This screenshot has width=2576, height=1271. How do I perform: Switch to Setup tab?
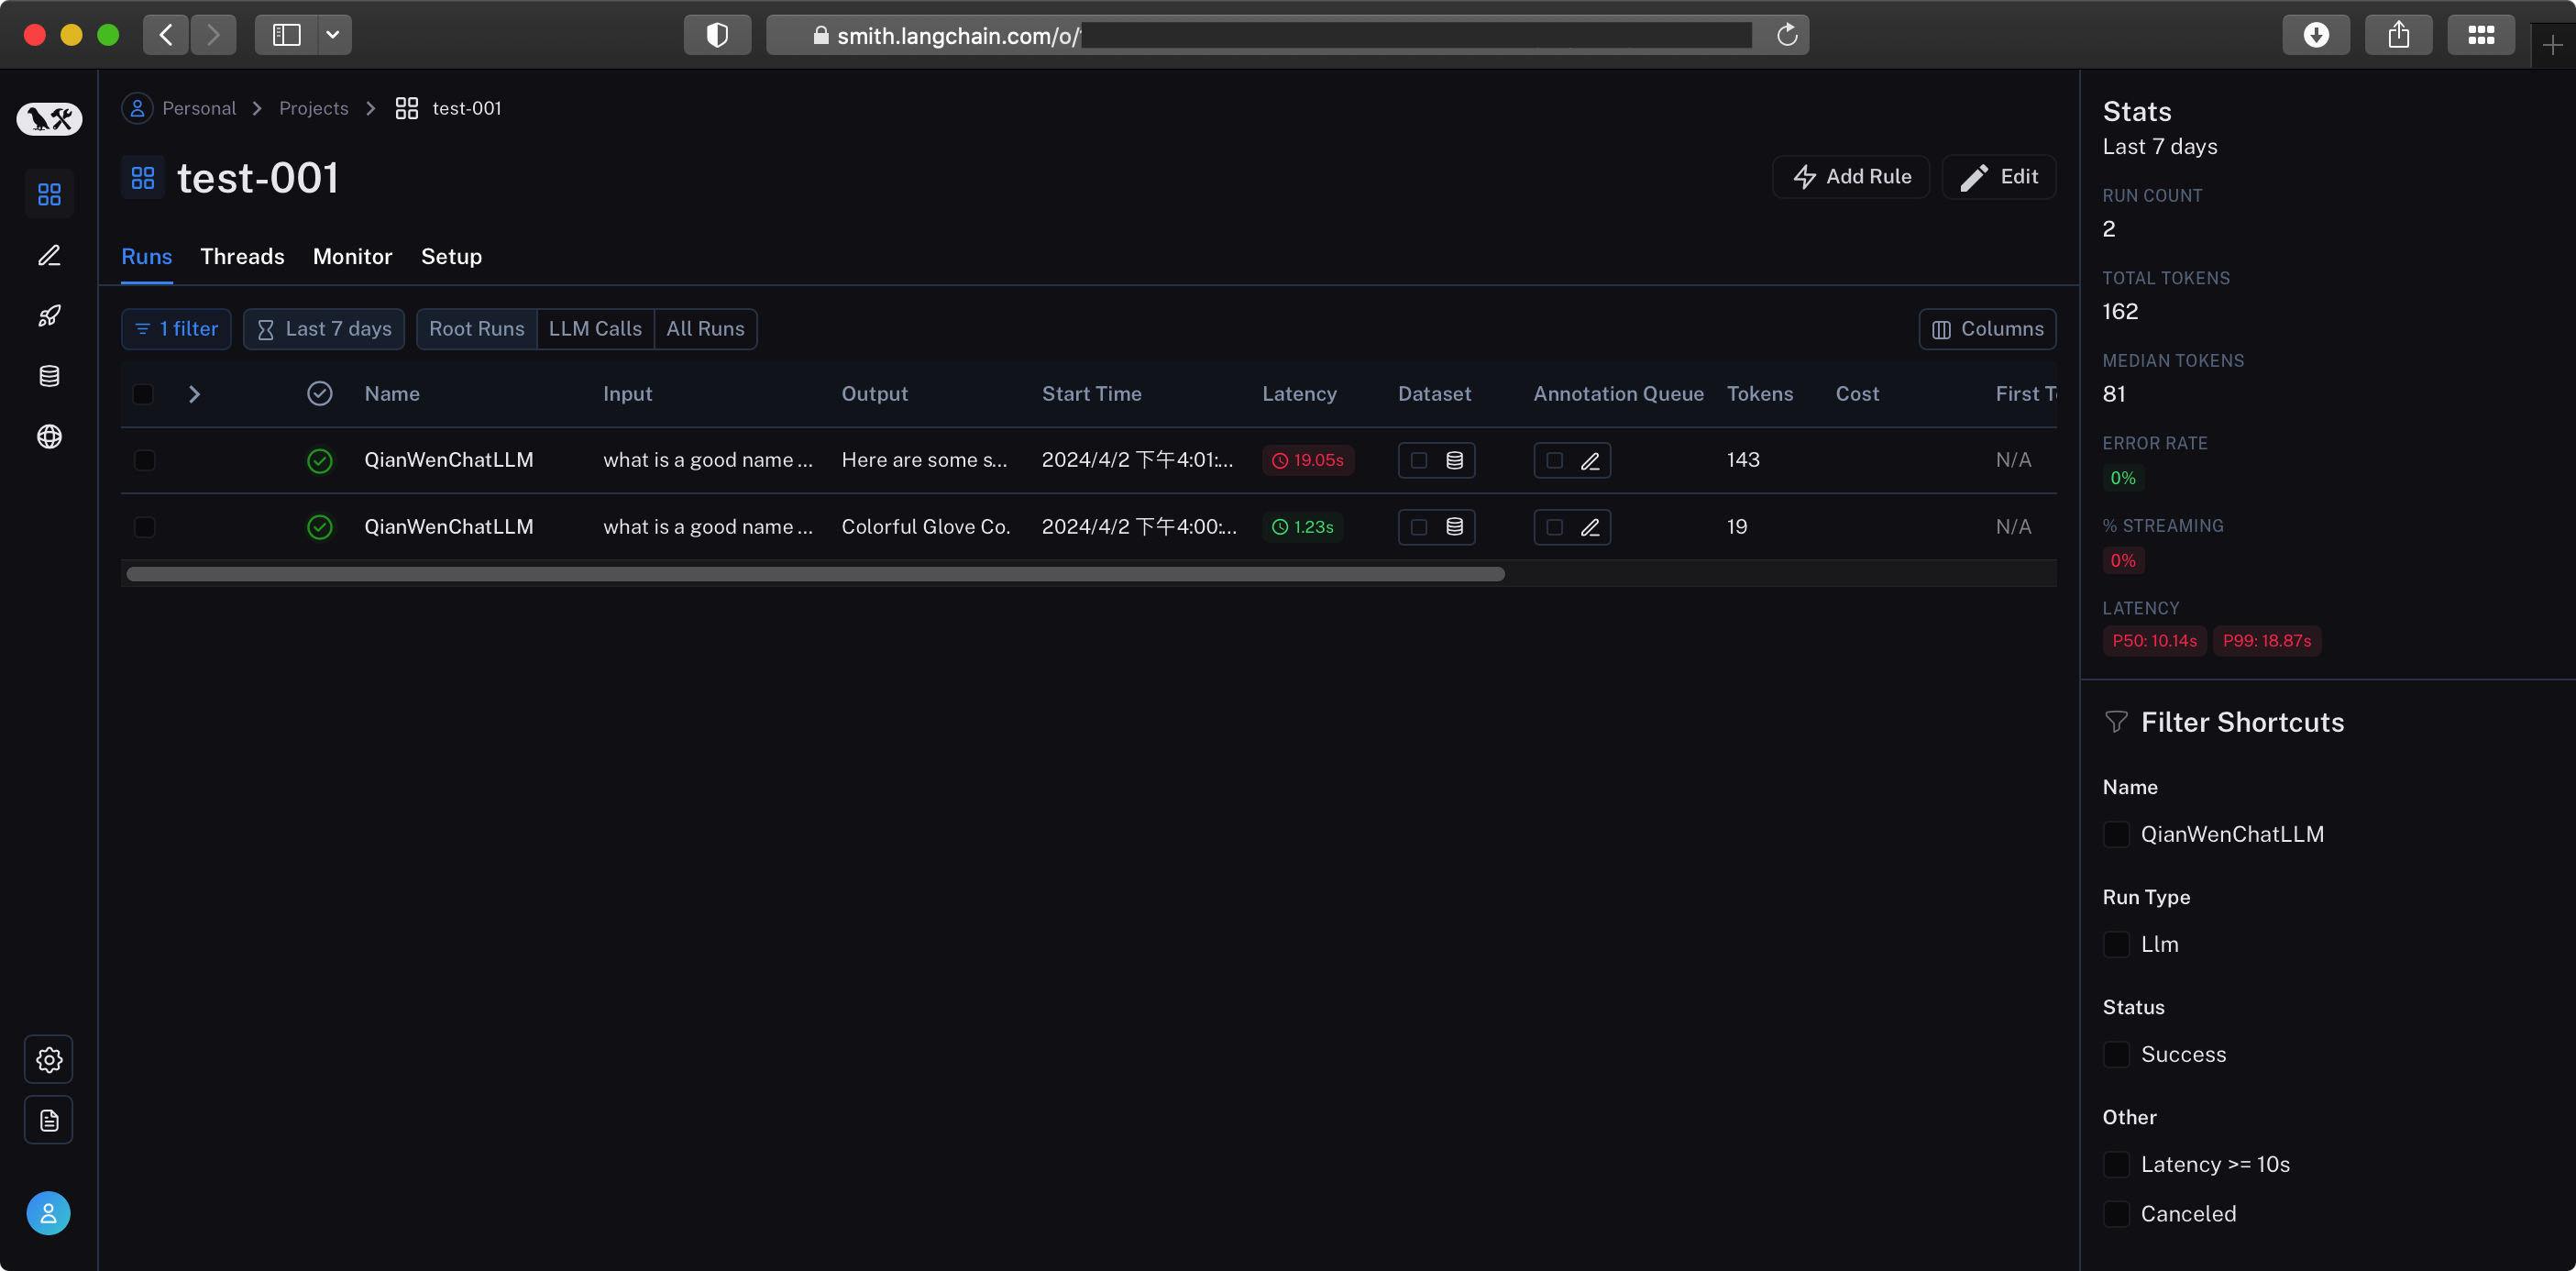451,257
